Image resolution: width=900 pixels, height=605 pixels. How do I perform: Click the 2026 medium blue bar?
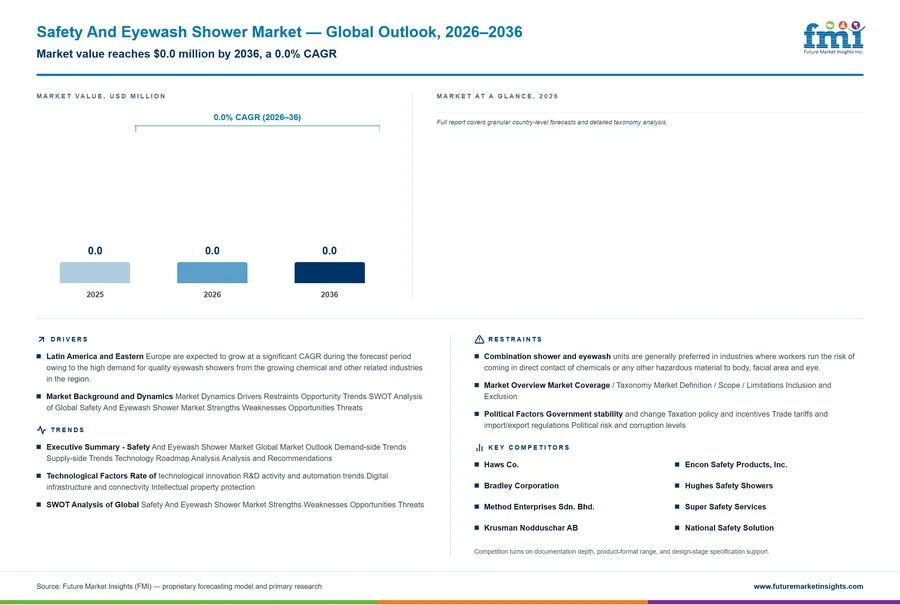coord(212,273)
